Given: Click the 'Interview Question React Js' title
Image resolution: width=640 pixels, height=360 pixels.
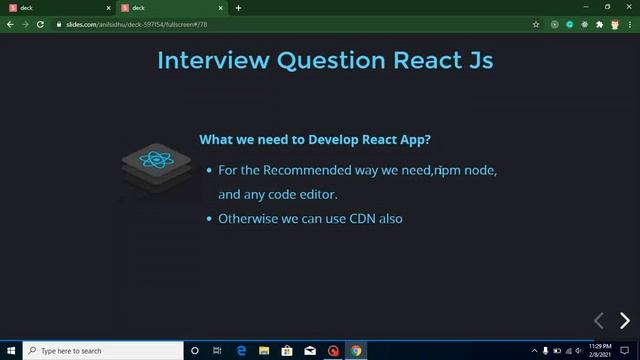Looking at the screenshot, I should click(x=325, y=60).
